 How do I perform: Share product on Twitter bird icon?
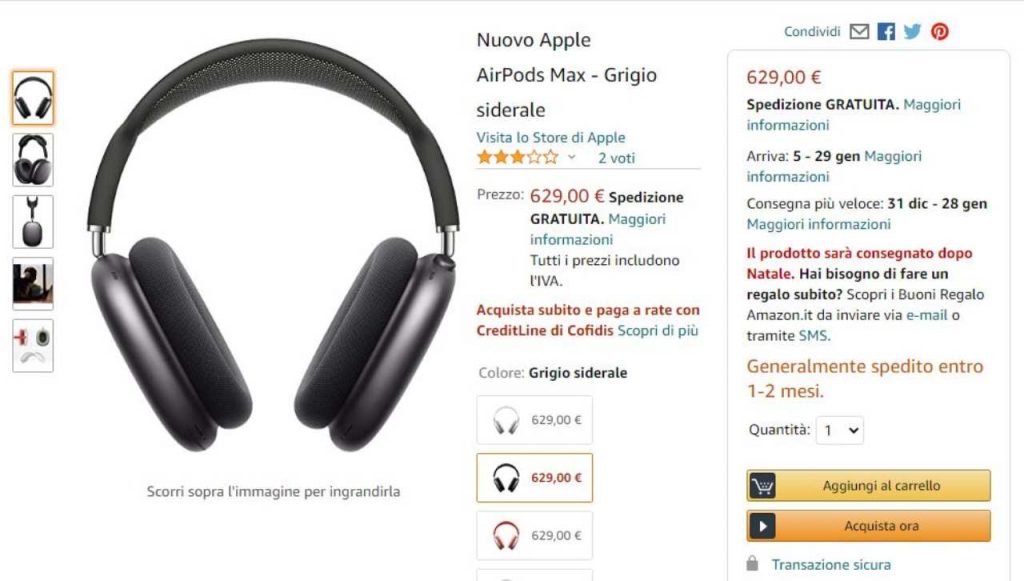[912, 31]
